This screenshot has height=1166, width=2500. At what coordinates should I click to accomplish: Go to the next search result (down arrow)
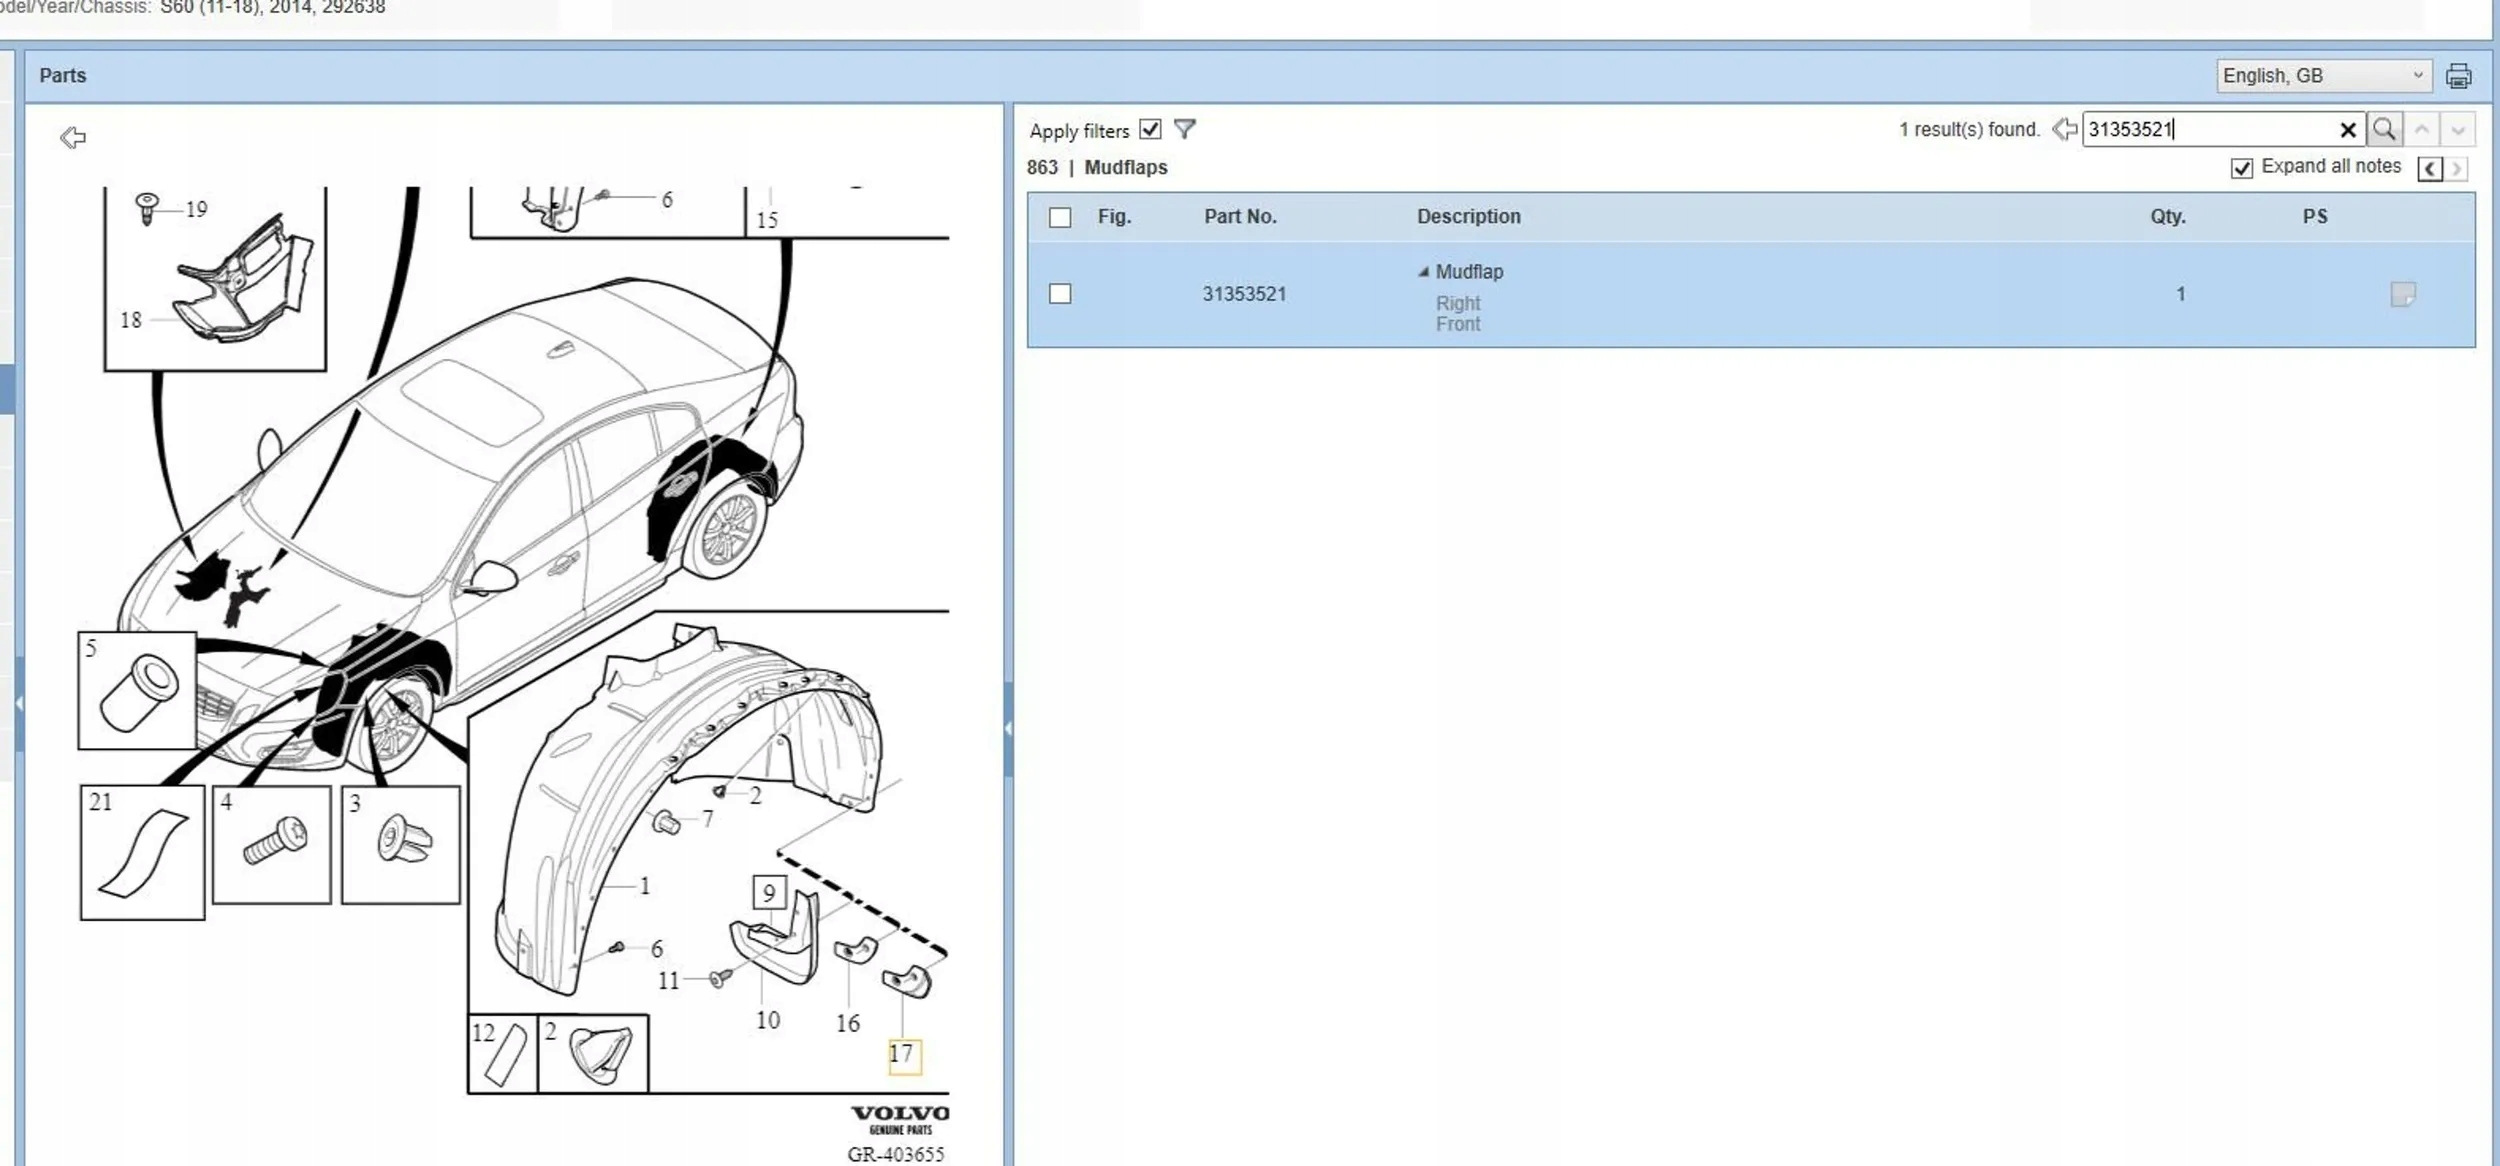click(x=2457, y=130)
